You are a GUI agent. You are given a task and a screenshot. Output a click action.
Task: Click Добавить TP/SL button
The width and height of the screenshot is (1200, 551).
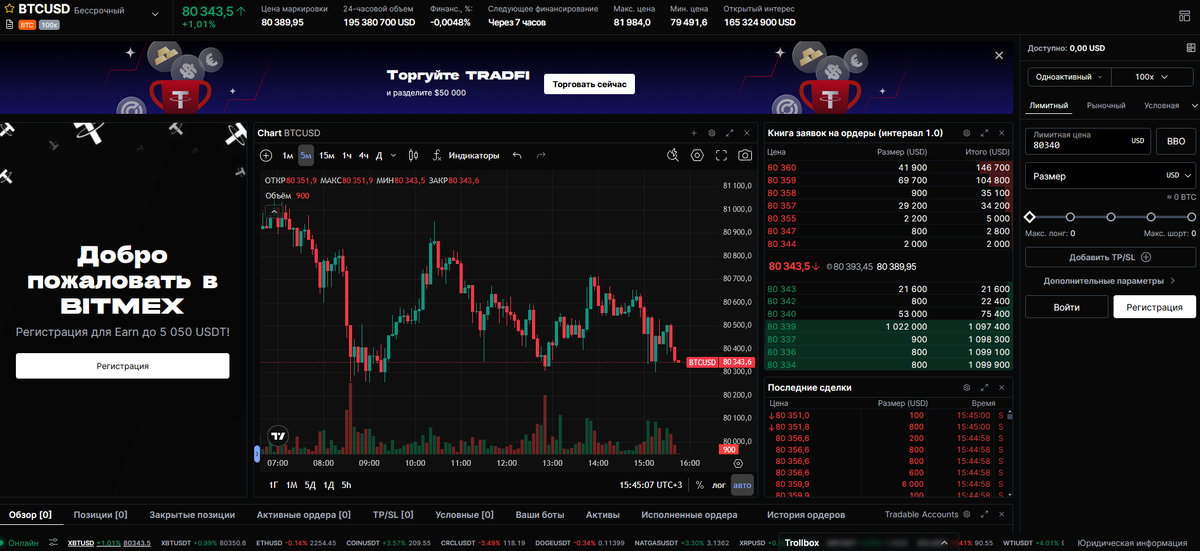tap(1110, 258)
